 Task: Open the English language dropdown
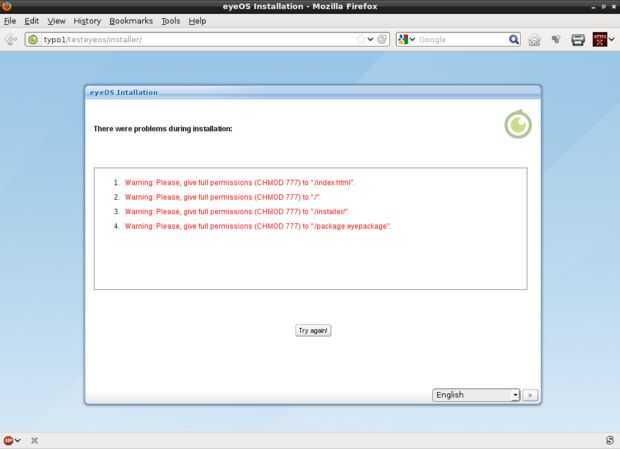tap(476, 395)
